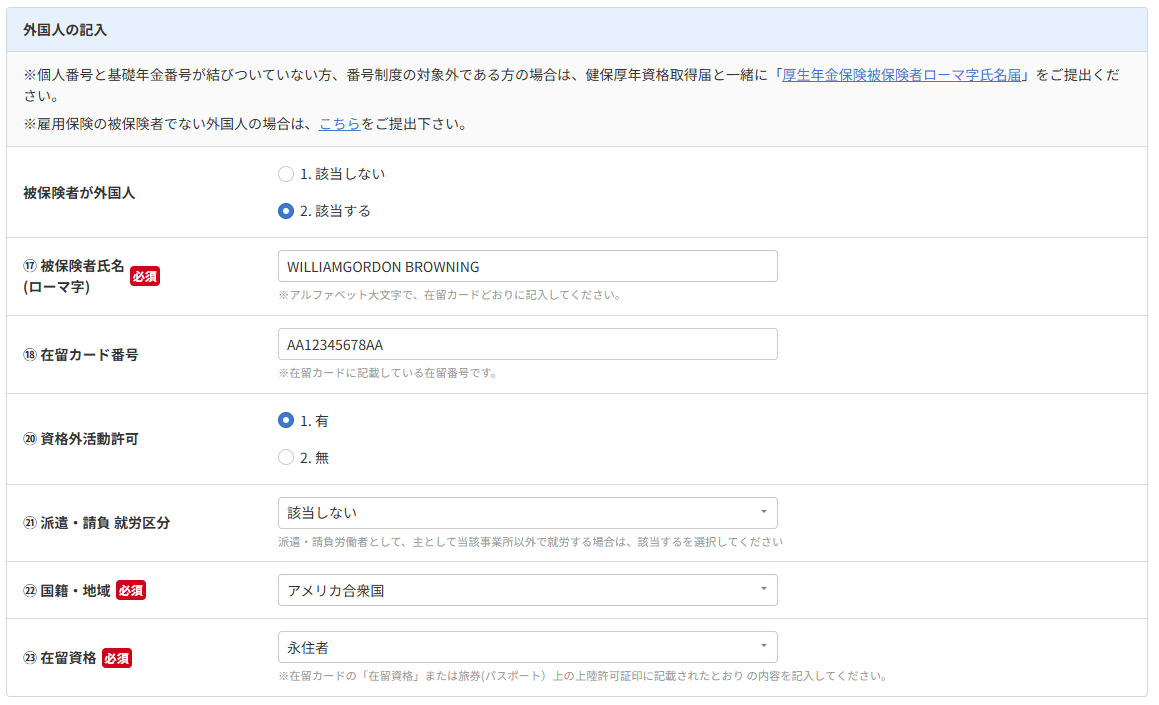Select the 該当する radio for 被保険者が外国人

(x=286, y=212)
